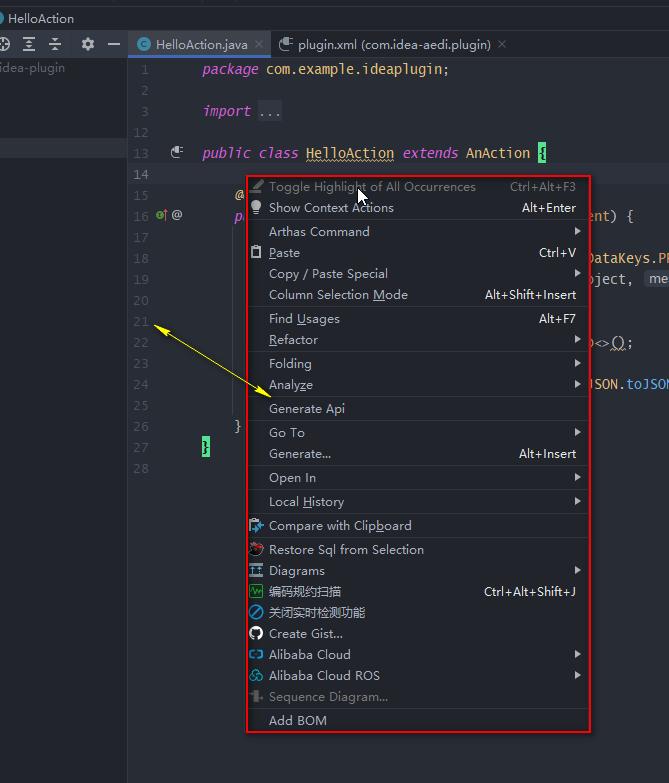
Task: Select Generate Api from context menu
Action: pyautogui.click(x=418, y=408)
